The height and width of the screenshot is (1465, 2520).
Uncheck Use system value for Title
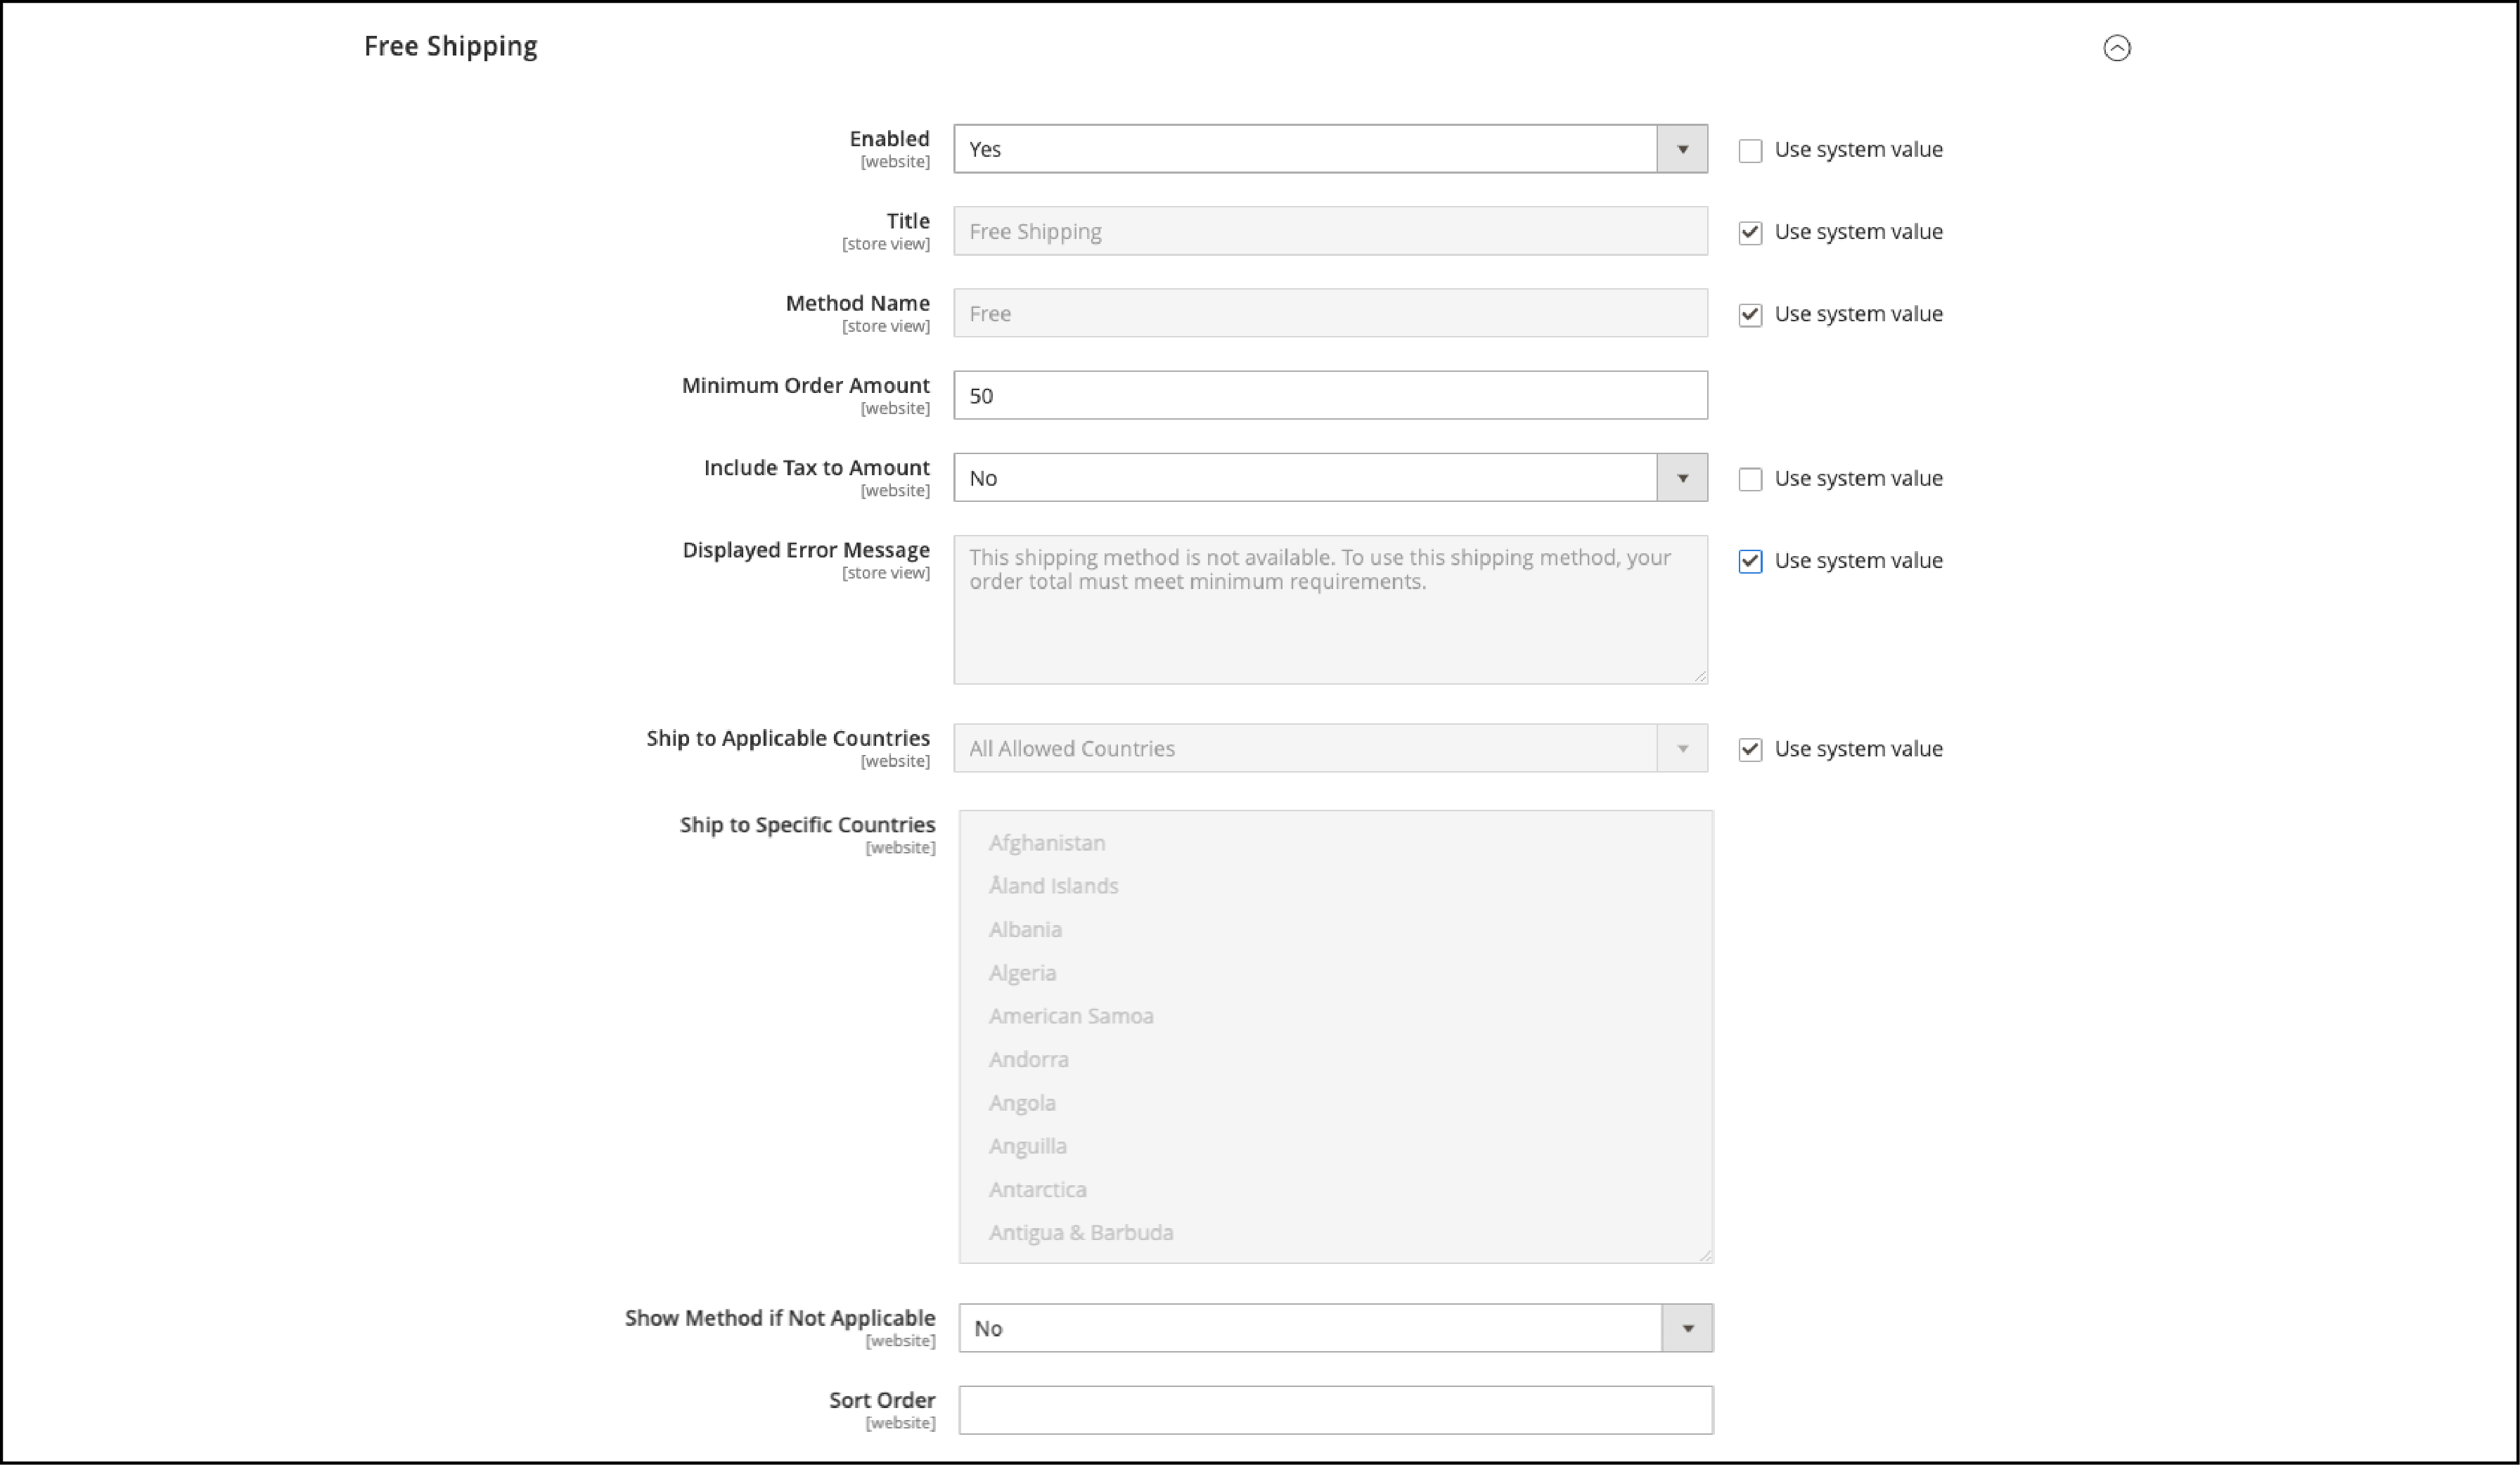[x=1749, y=233]
